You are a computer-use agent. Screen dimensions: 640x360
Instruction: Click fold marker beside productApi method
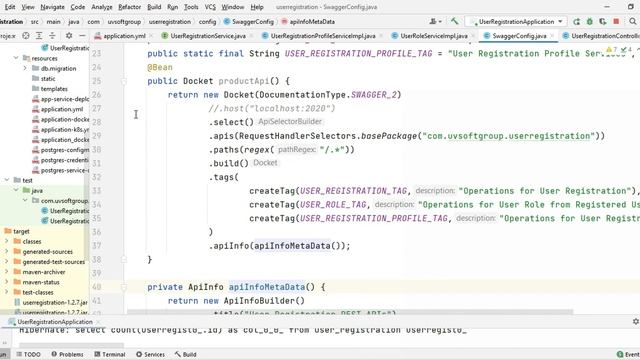pos(124,81)
